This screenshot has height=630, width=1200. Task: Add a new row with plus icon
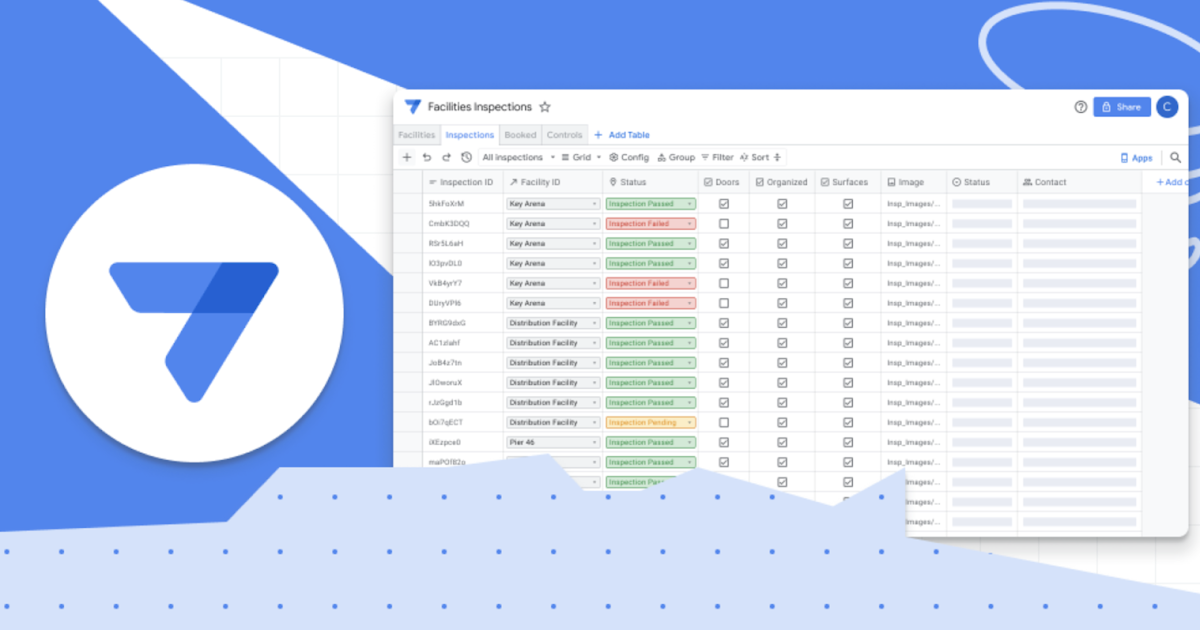[407, 157]
